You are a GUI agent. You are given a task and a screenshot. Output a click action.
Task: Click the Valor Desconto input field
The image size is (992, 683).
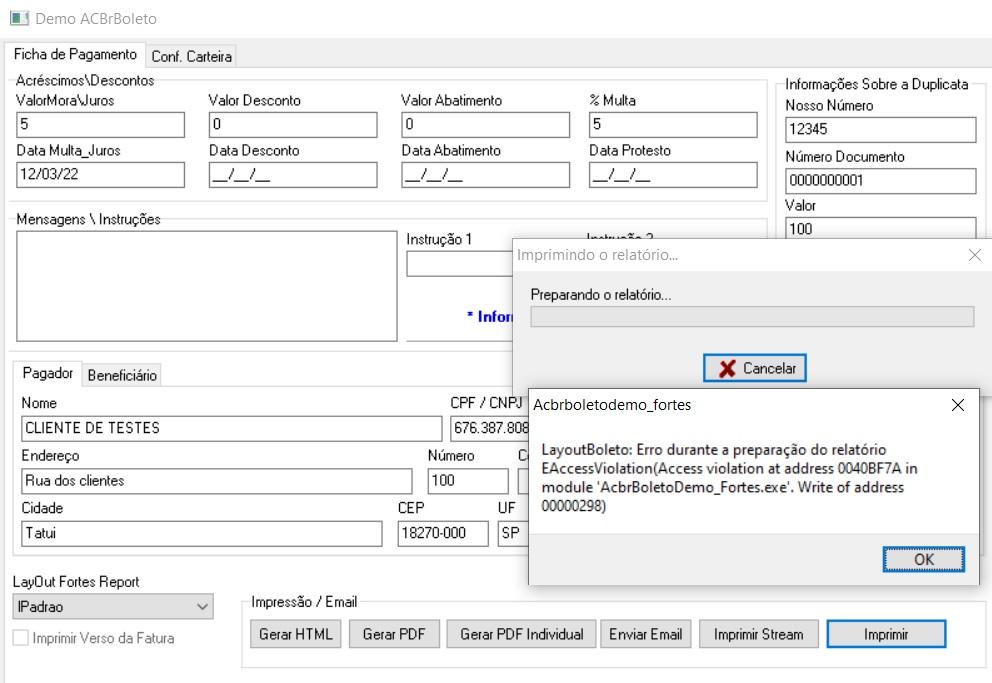(293, 125)
